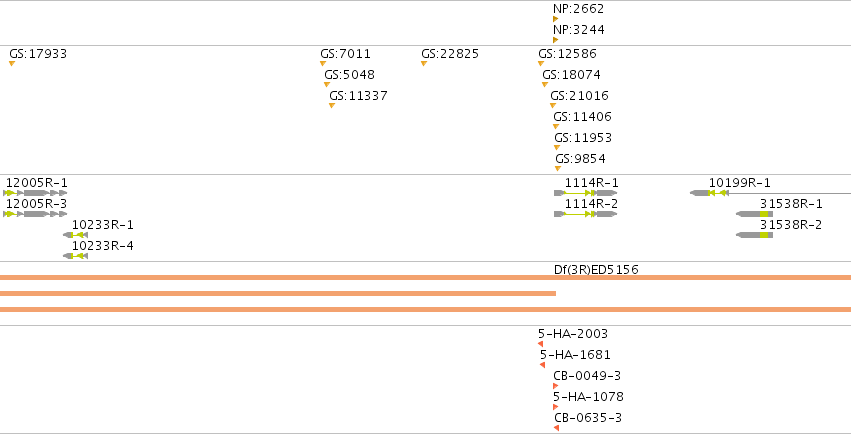The width and height of the screenshot is (851, 434).
Task: Select the 1114R-1 transcript label
Action: [x=592, y=183]
